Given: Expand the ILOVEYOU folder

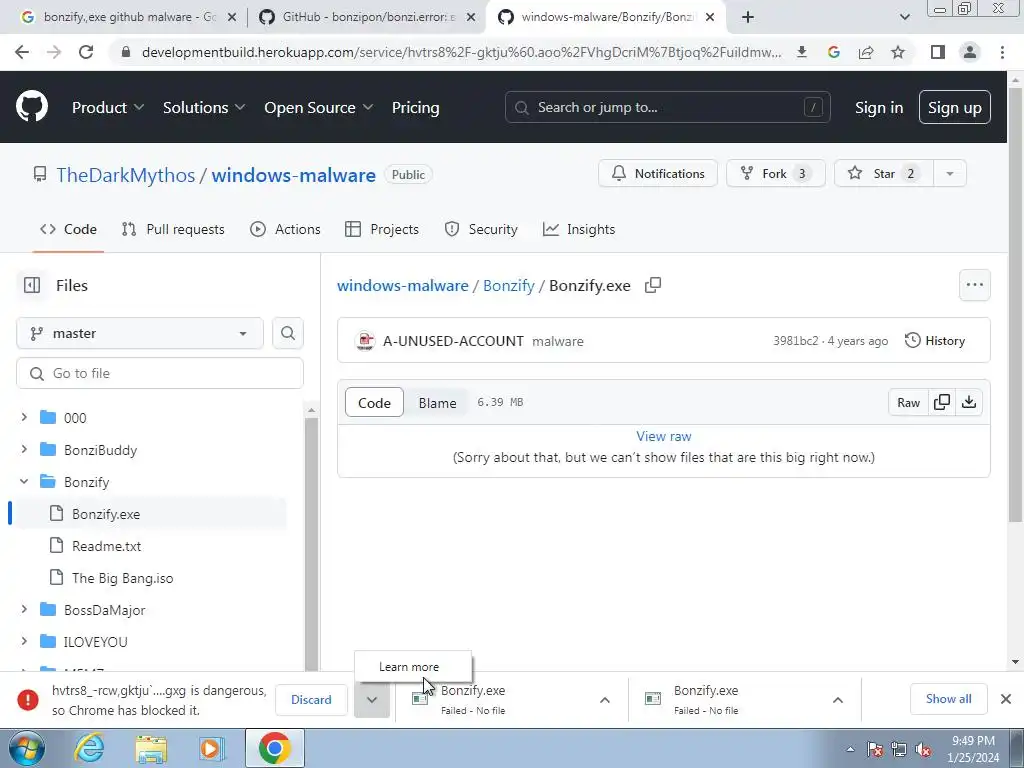Looking at the screenshot, I should coord(24,641).
